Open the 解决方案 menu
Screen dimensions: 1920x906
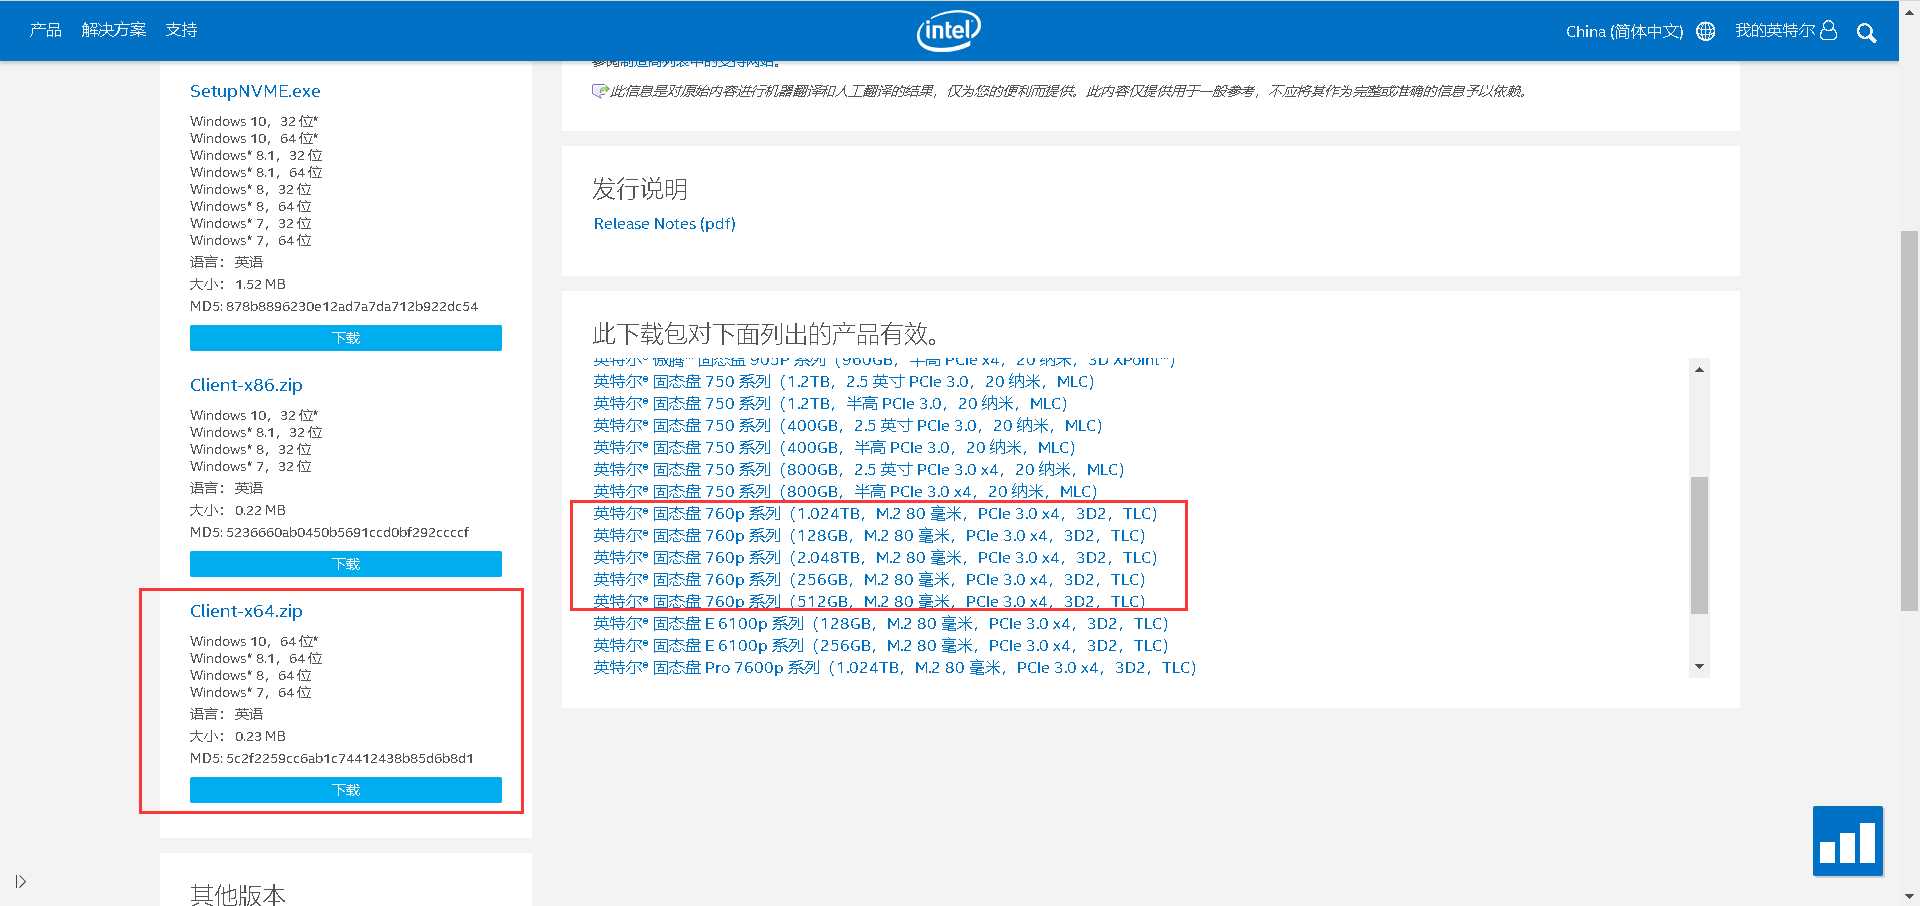[114, 30]
